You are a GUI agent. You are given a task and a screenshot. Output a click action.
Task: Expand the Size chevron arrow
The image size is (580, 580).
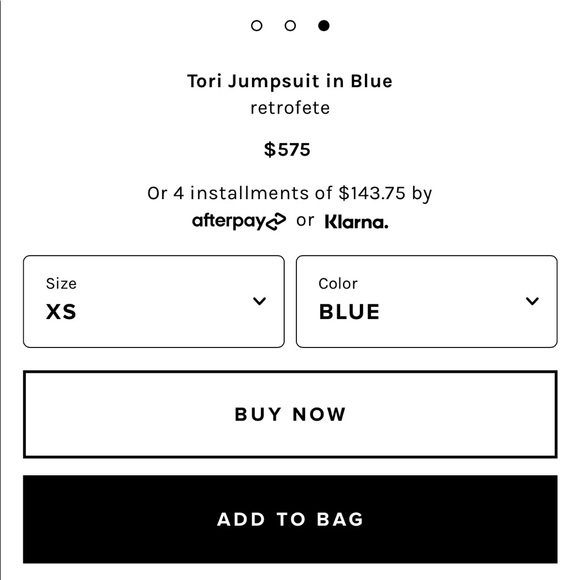(x=259, y=301)
